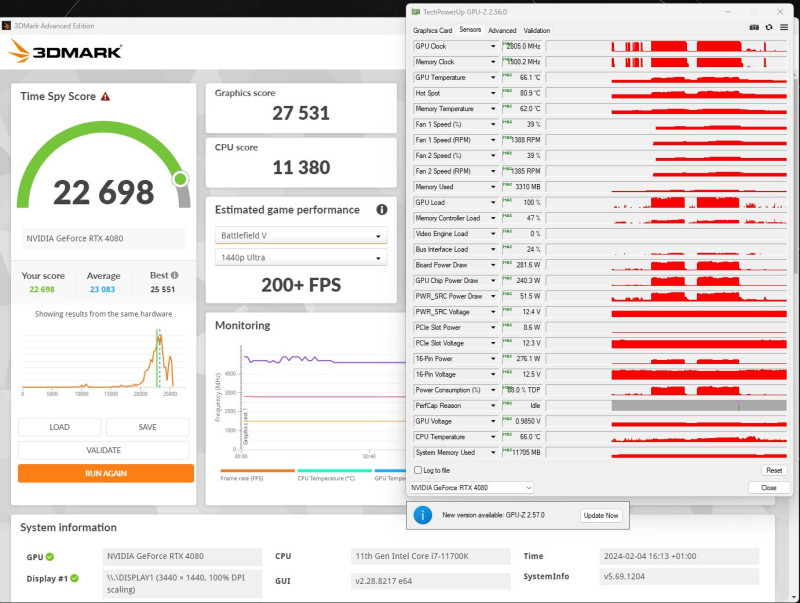Click the green Display #1 check icon
This screenshot has width=800, height=603.
(x=74, y=579)
